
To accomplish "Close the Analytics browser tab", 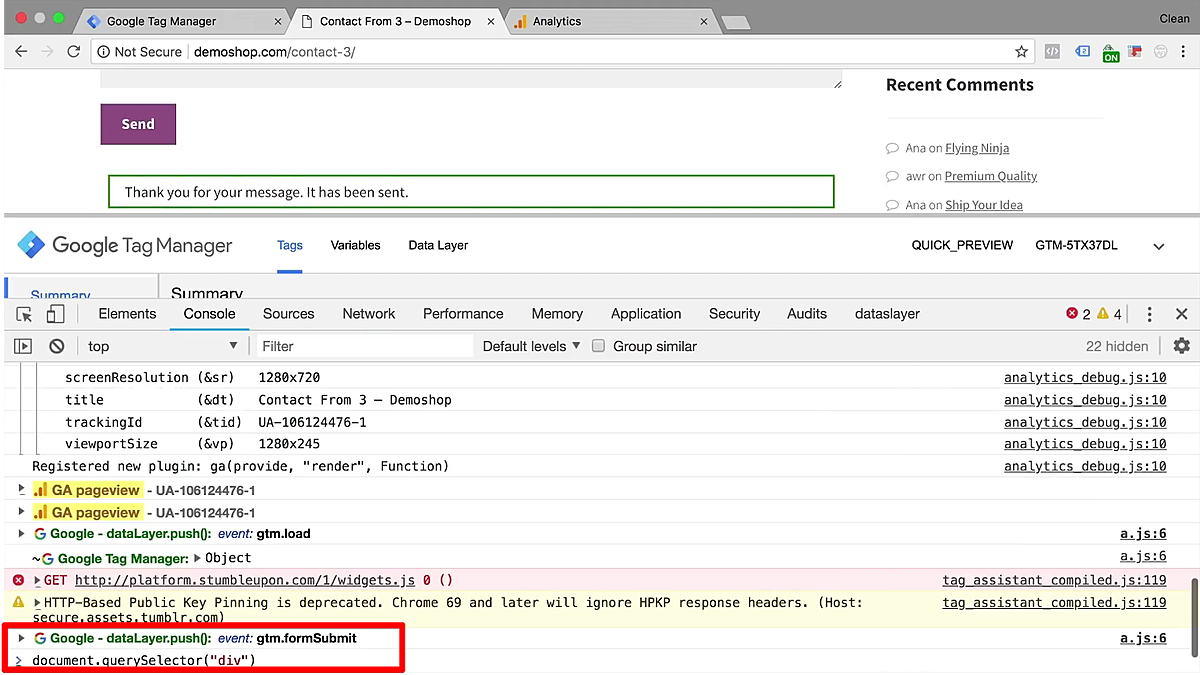I will pos(704,21).
